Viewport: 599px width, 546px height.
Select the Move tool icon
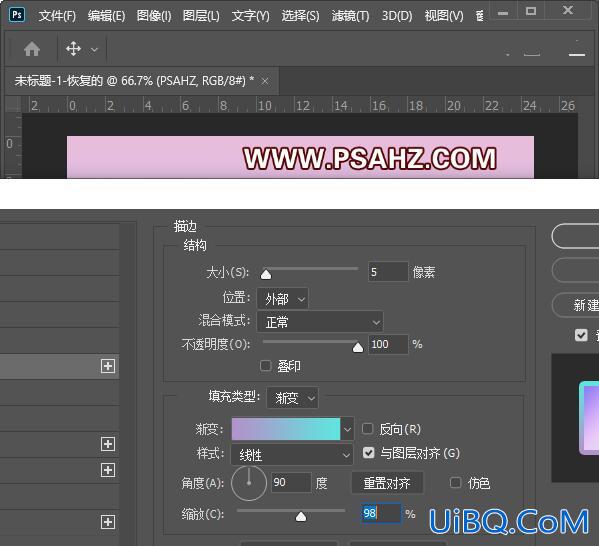click(x=73, y=49)
